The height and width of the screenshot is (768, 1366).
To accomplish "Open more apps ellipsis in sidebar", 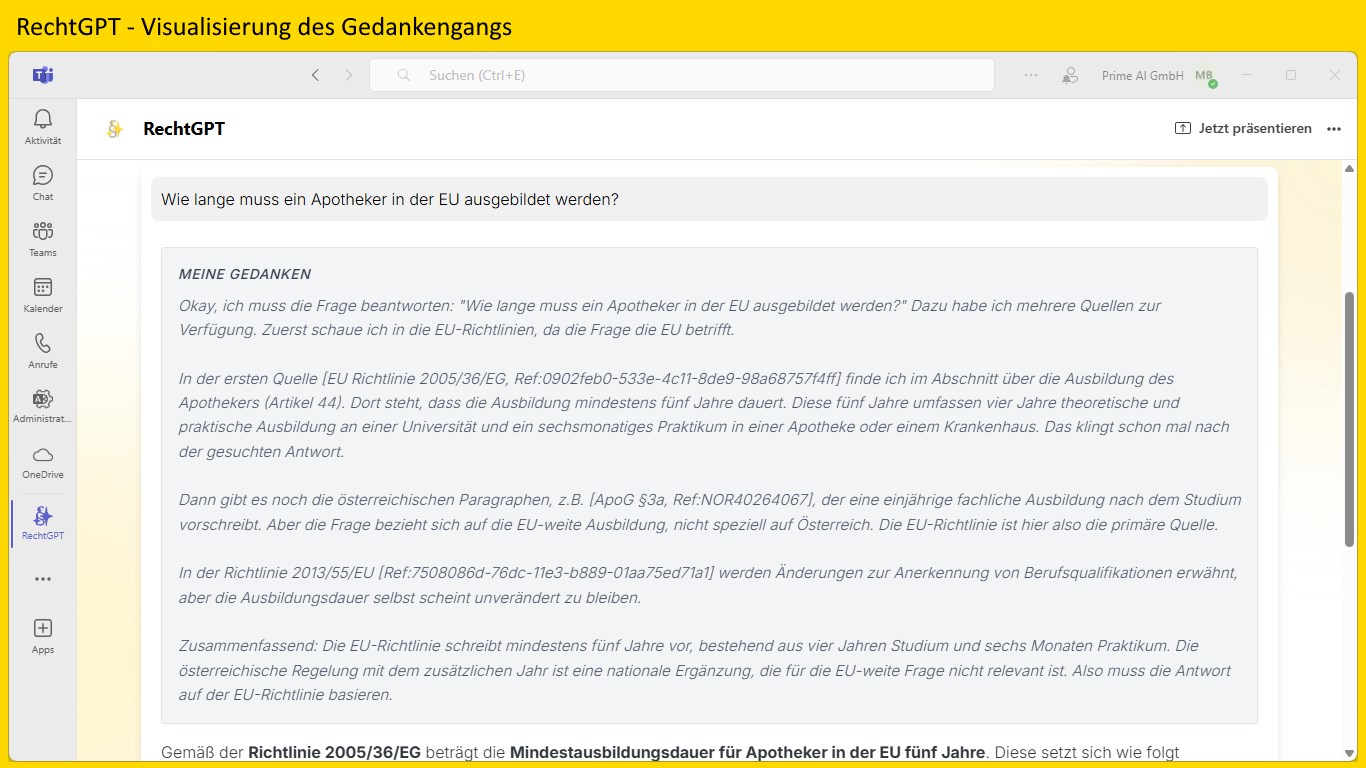I will (42, 579).
